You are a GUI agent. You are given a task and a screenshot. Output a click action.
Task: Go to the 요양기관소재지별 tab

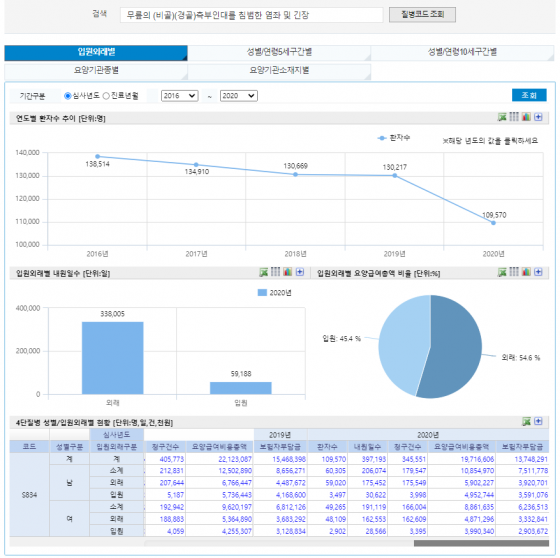tap(279, 70)
